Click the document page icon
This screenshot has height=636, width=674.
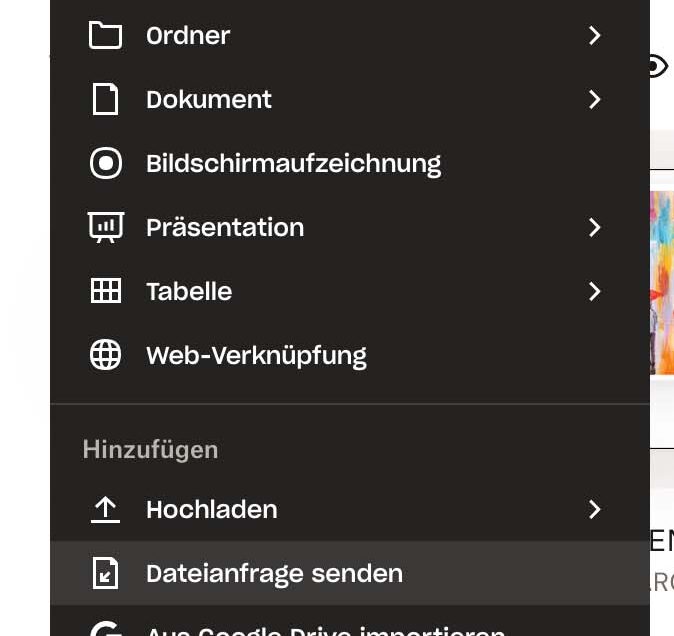[105, 100]
